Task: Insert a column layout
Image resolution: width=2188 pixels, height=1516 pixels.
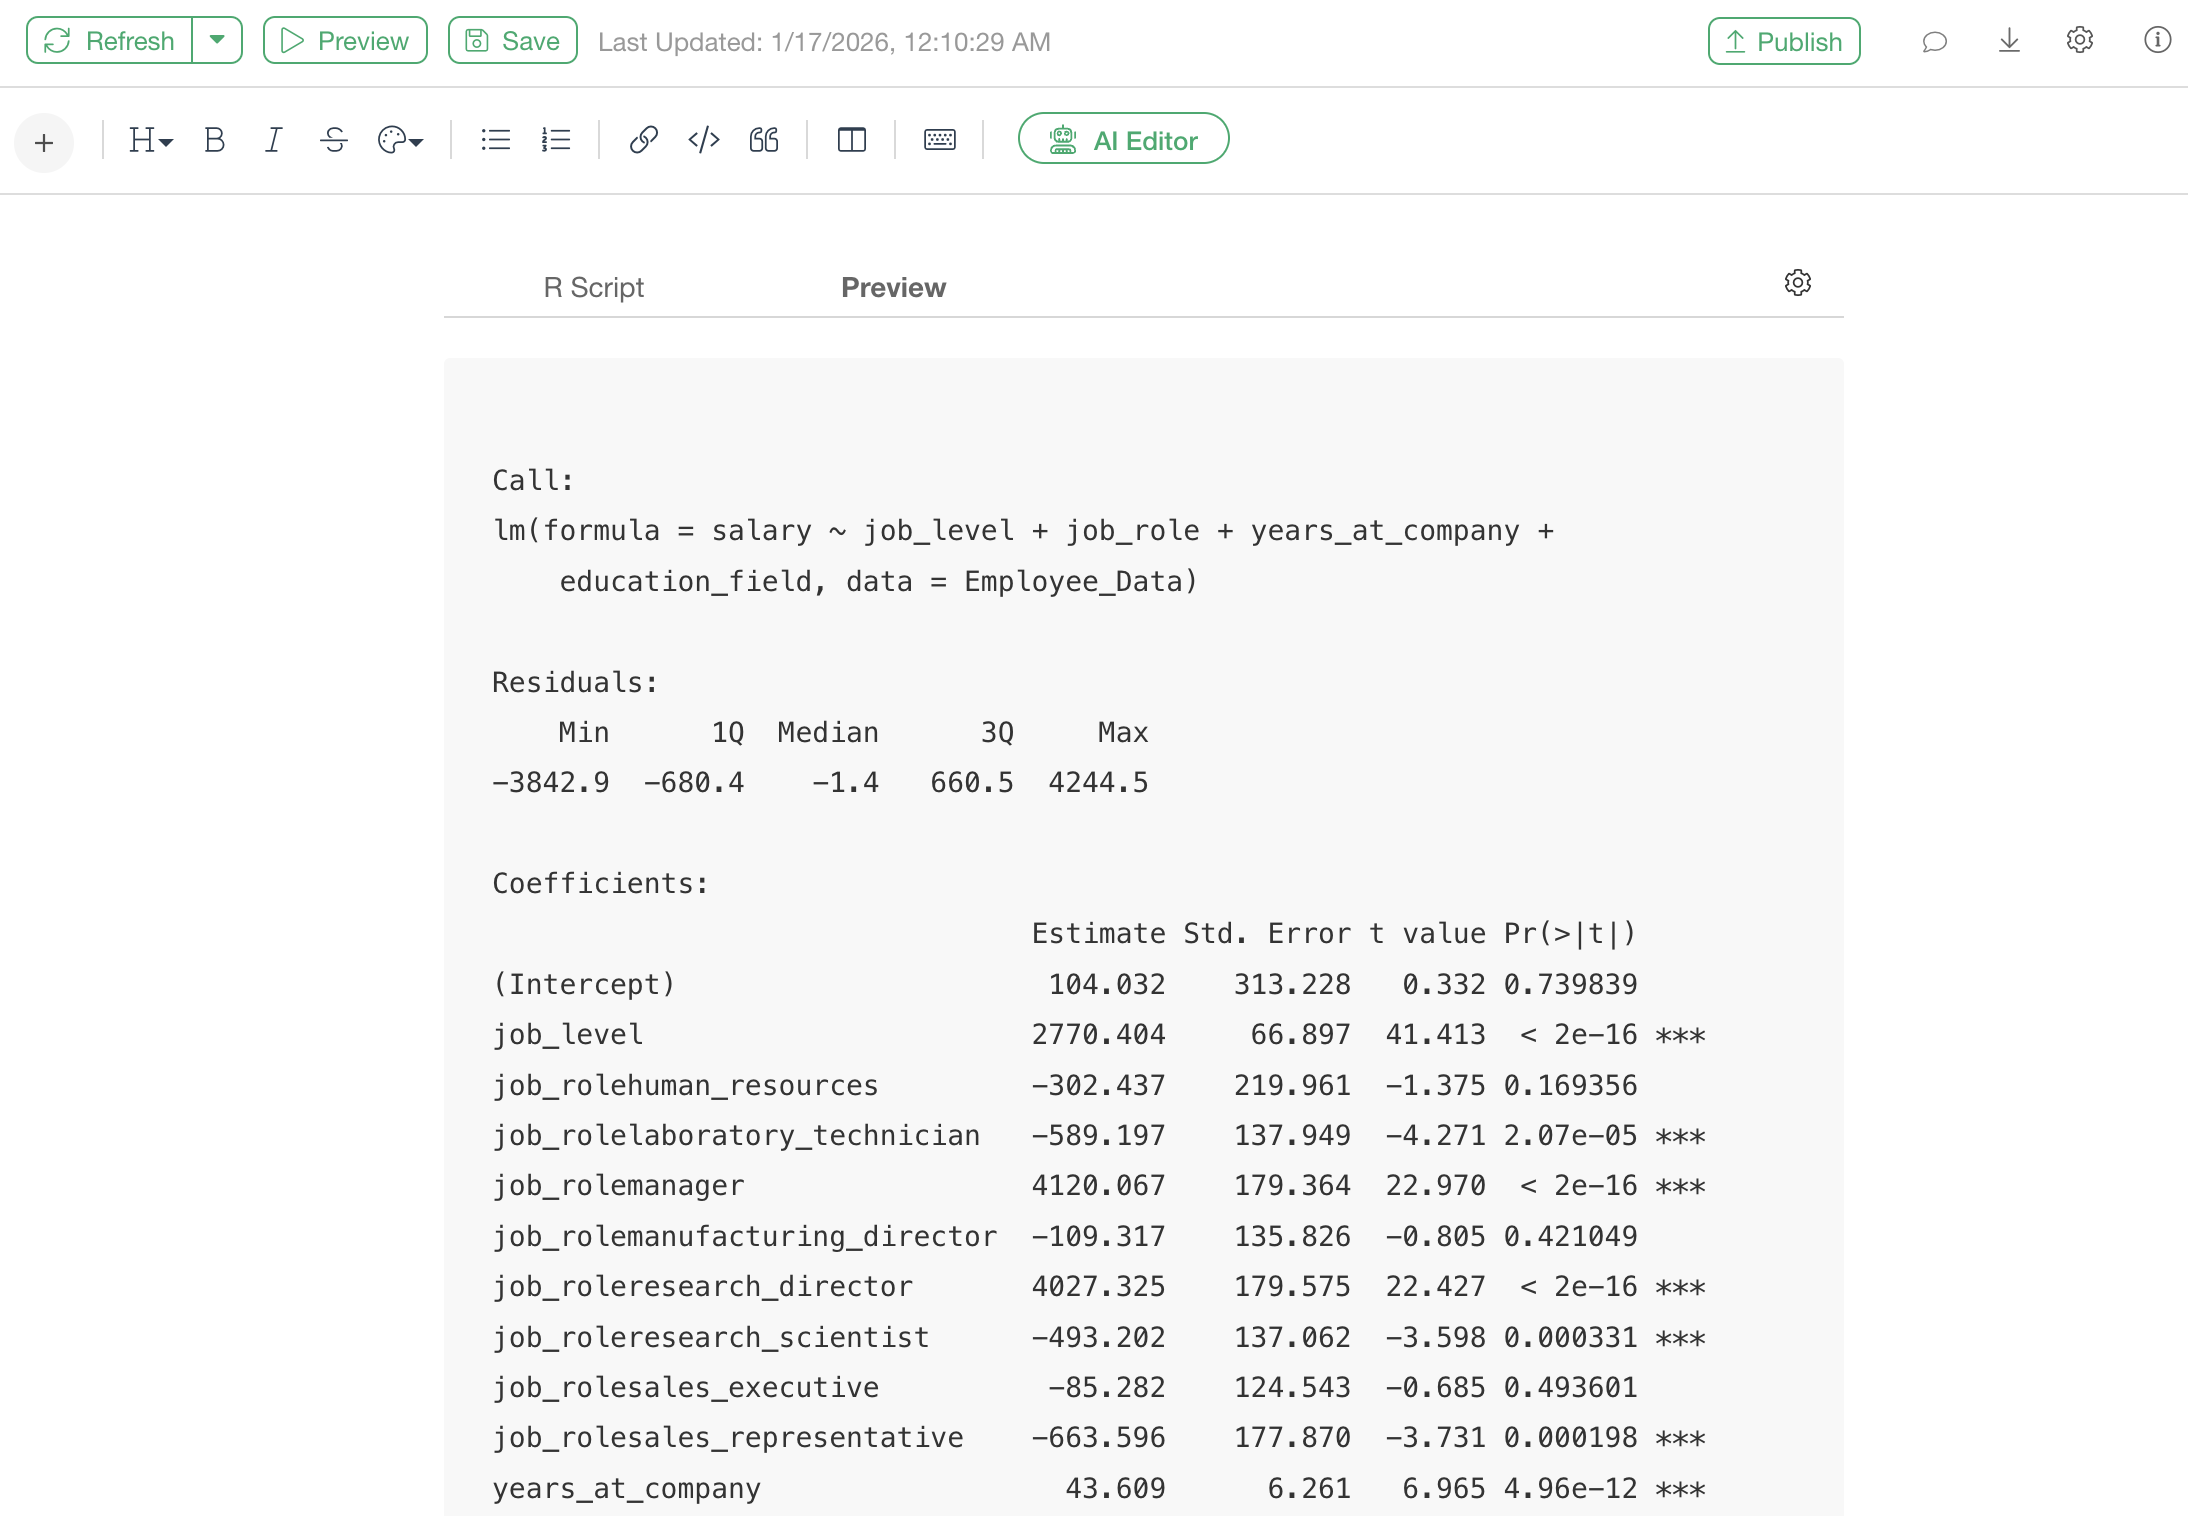Action: [851, 140]
